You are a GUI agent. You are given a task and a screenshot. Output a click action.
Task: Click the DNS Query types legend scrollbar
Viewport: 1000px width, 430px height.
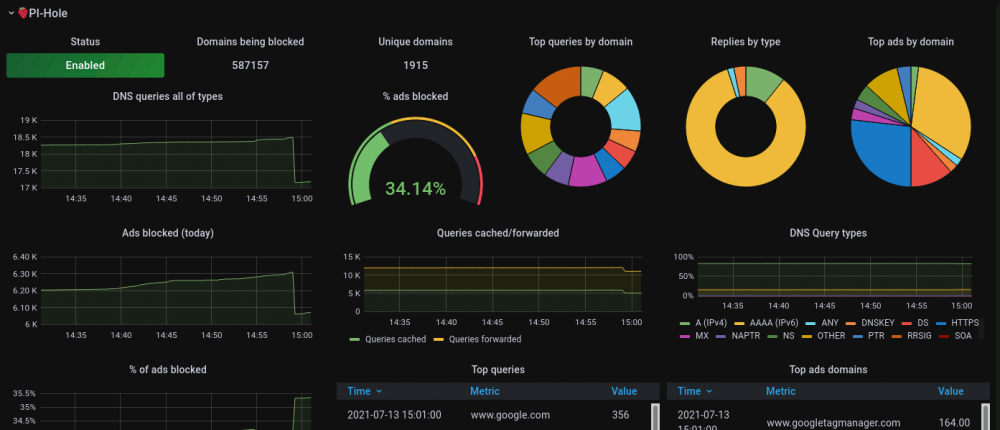982,328
